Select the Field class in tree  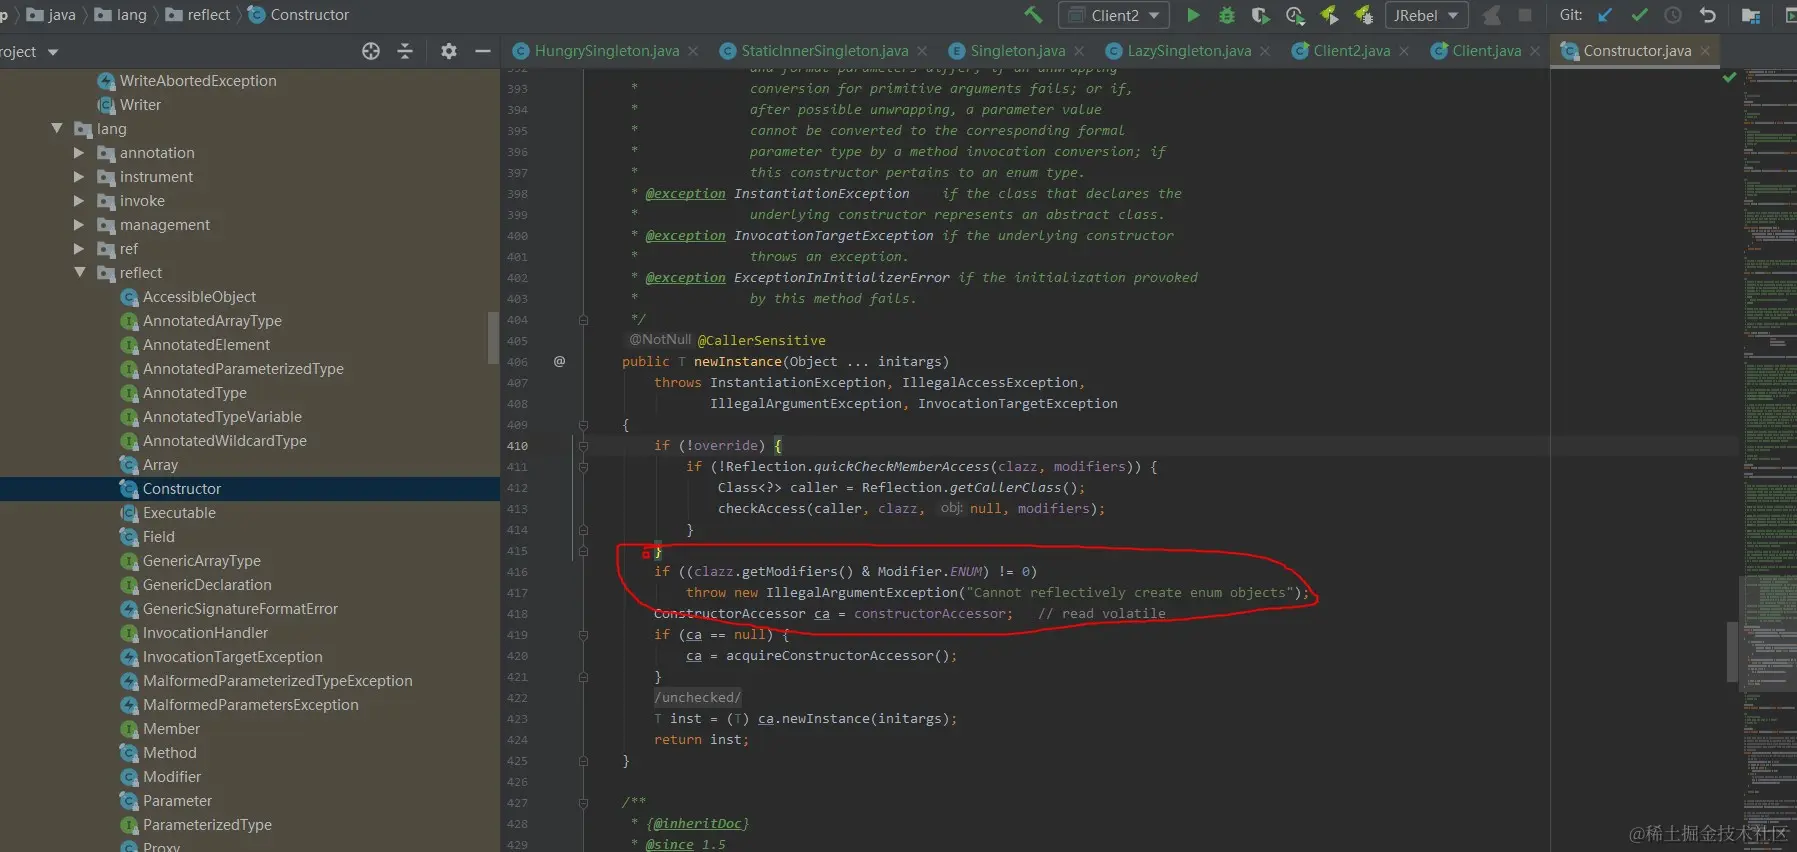(x=158, y=536)
